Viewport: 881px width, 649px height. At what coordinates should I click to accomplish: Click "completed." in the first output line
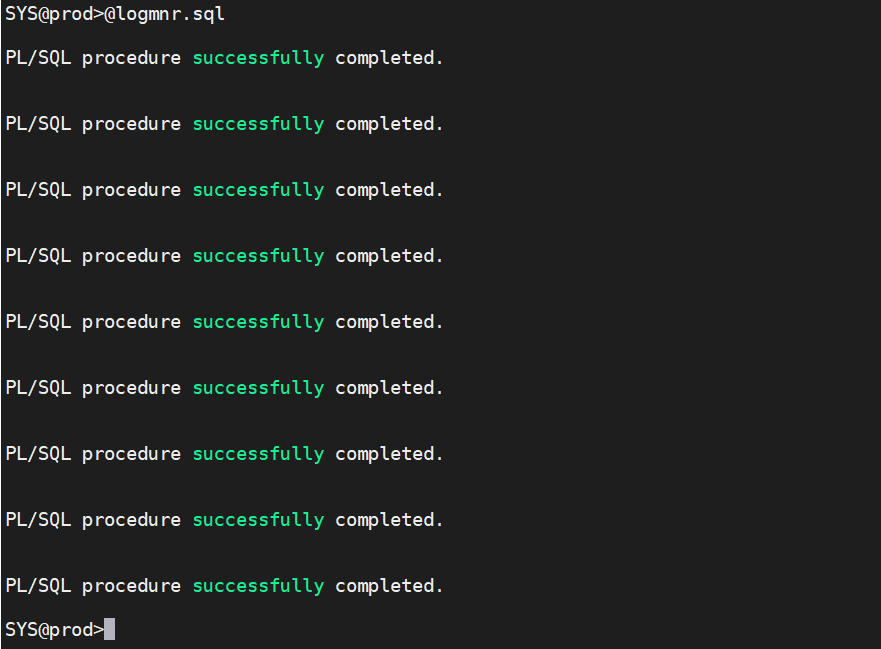pos(389,58)
